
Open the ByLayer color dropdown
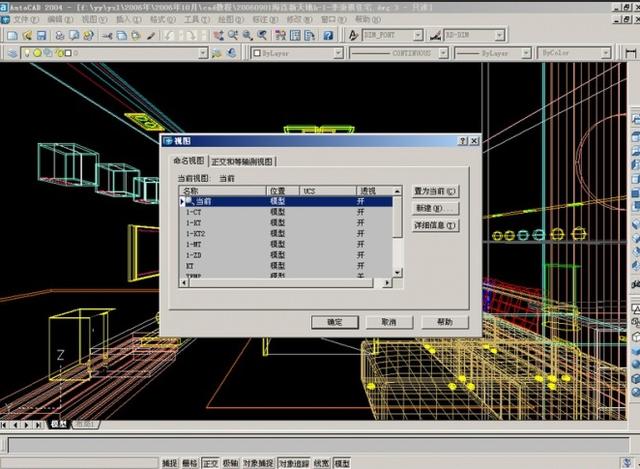pos(338,53)
